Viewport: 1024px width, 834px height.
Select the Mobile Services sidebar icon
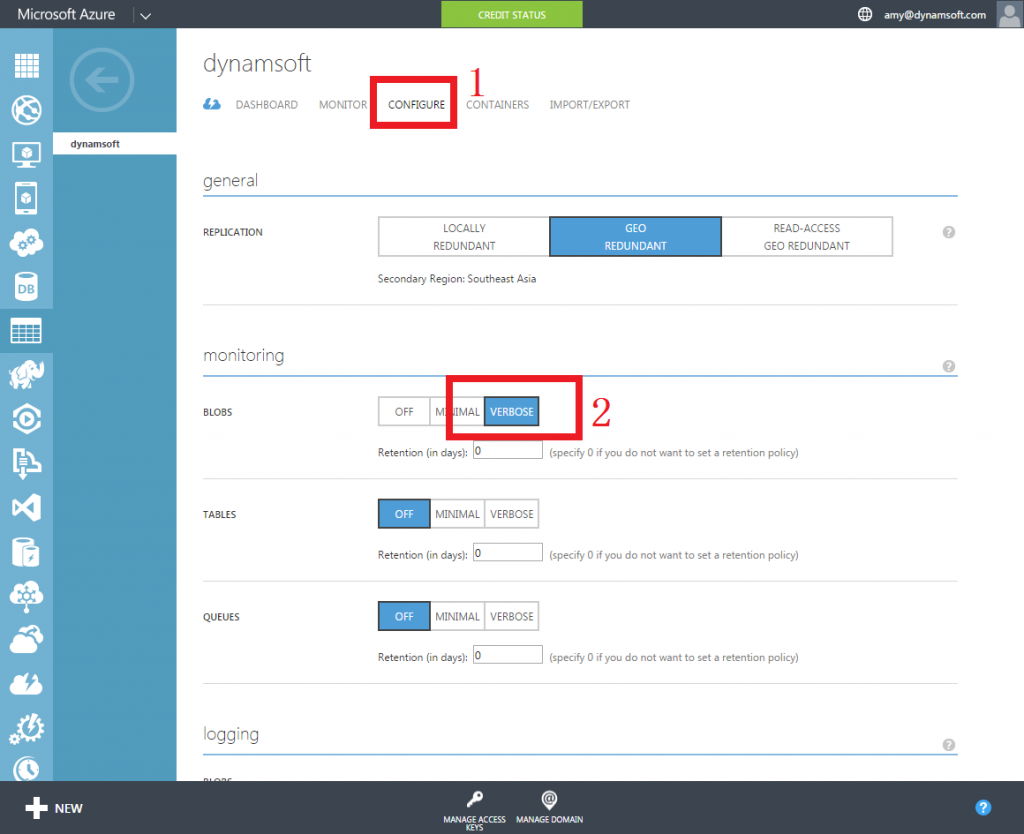(x=26, y=199)
